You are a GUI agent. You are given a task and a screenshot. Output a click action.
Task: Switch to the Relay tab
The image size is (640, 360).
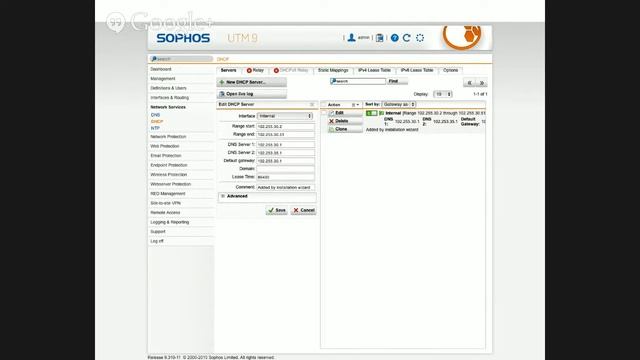point(256,70)
